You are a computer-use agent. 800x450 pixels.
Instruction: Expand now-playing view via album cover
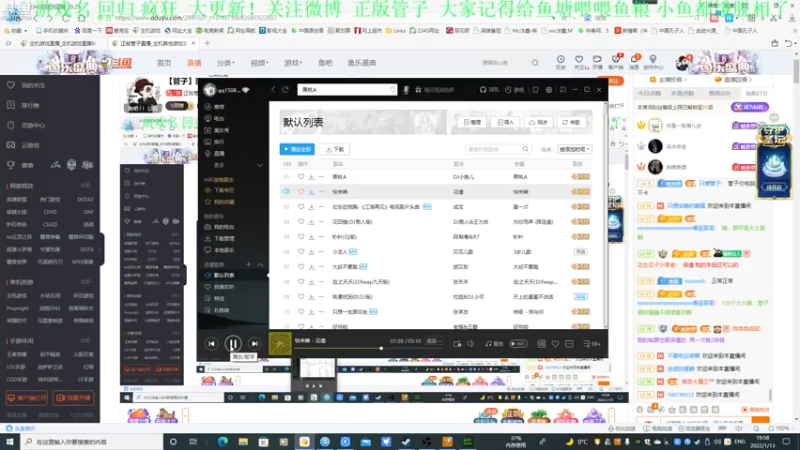point(280,344)
